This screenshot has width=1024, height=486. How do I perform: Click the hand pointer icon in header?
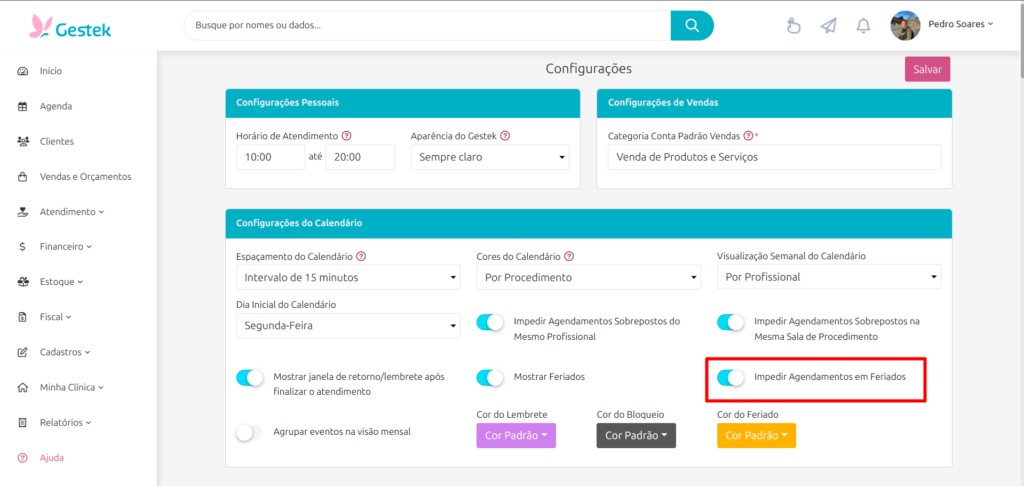[794, 26]
